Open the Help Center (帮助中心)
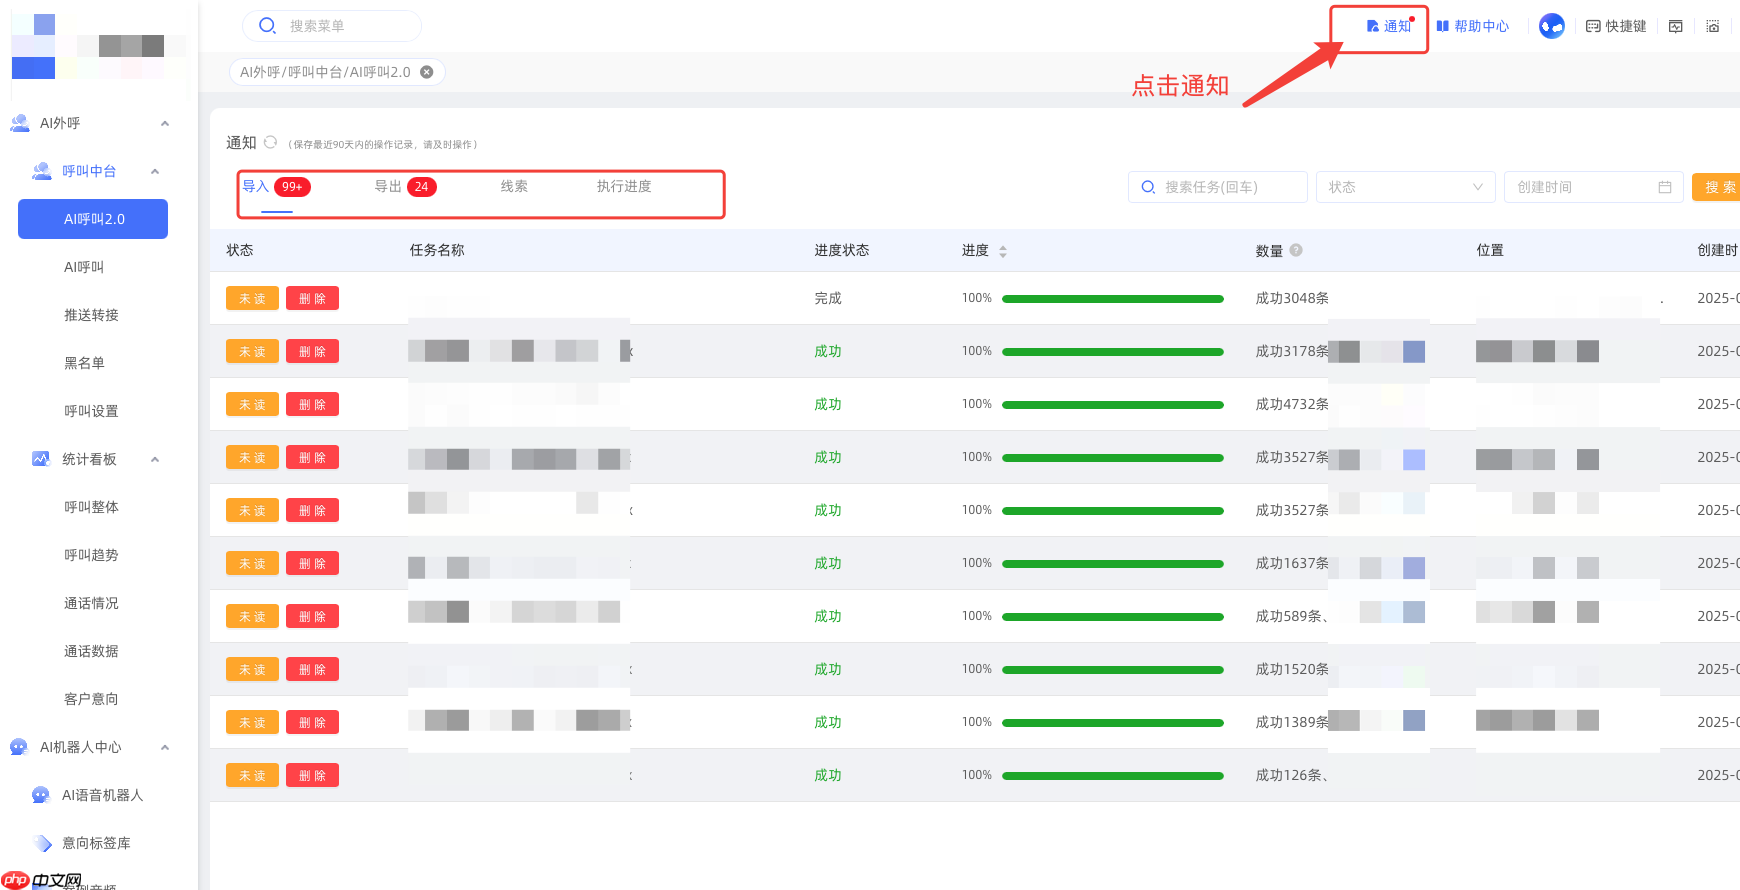1740x890 pixels. 1473,26
